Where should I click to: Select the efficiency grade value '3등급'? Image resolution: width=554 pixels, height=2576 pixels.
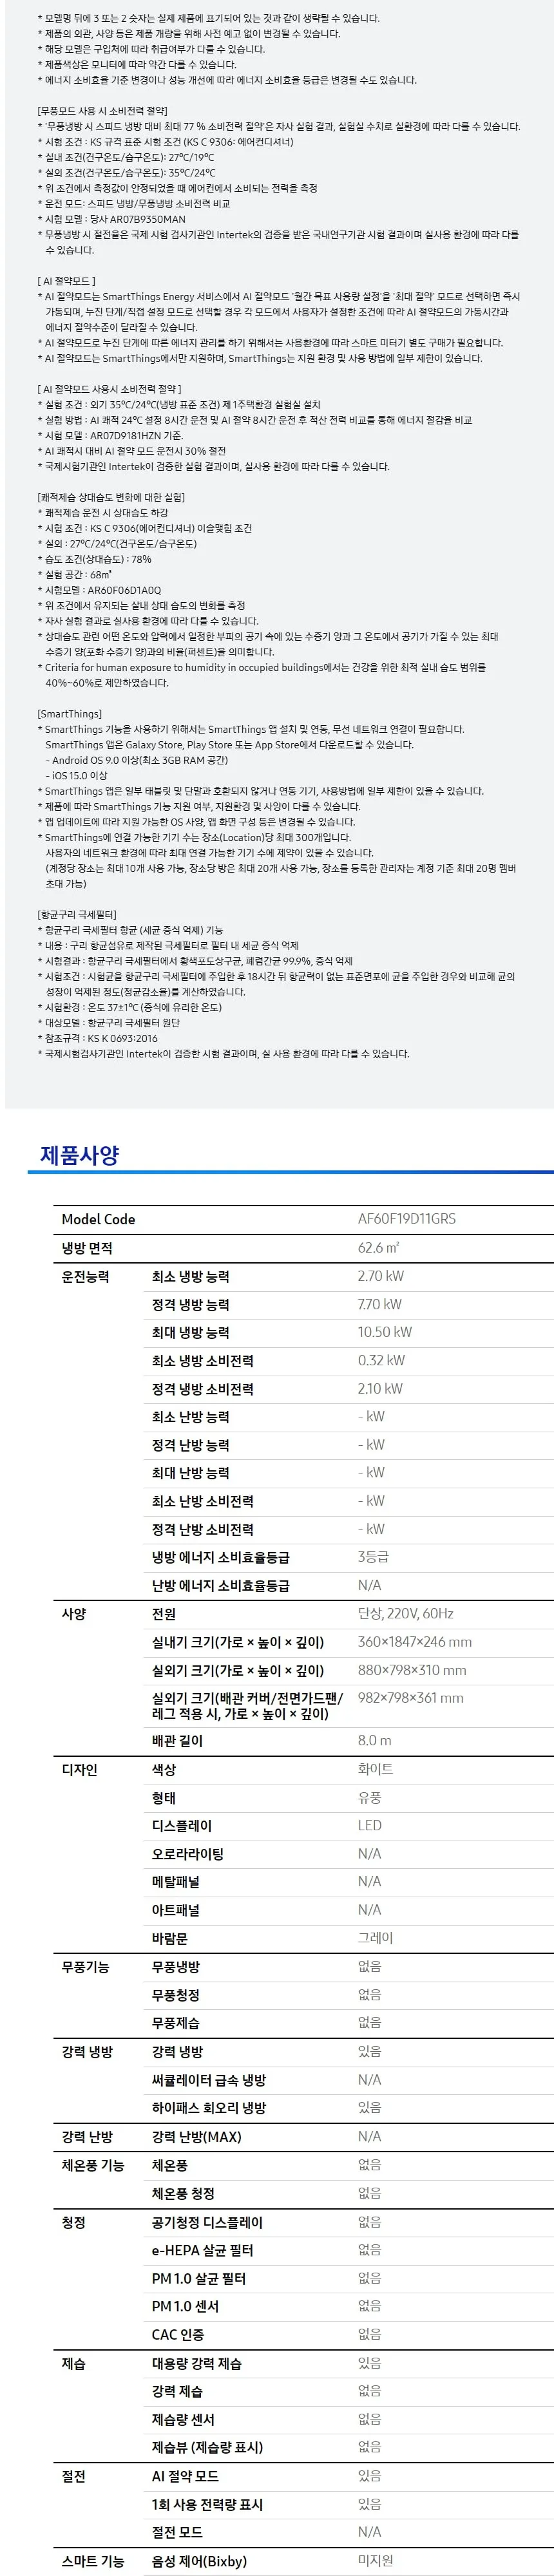pyautogui.click(x=373, y=1557)
